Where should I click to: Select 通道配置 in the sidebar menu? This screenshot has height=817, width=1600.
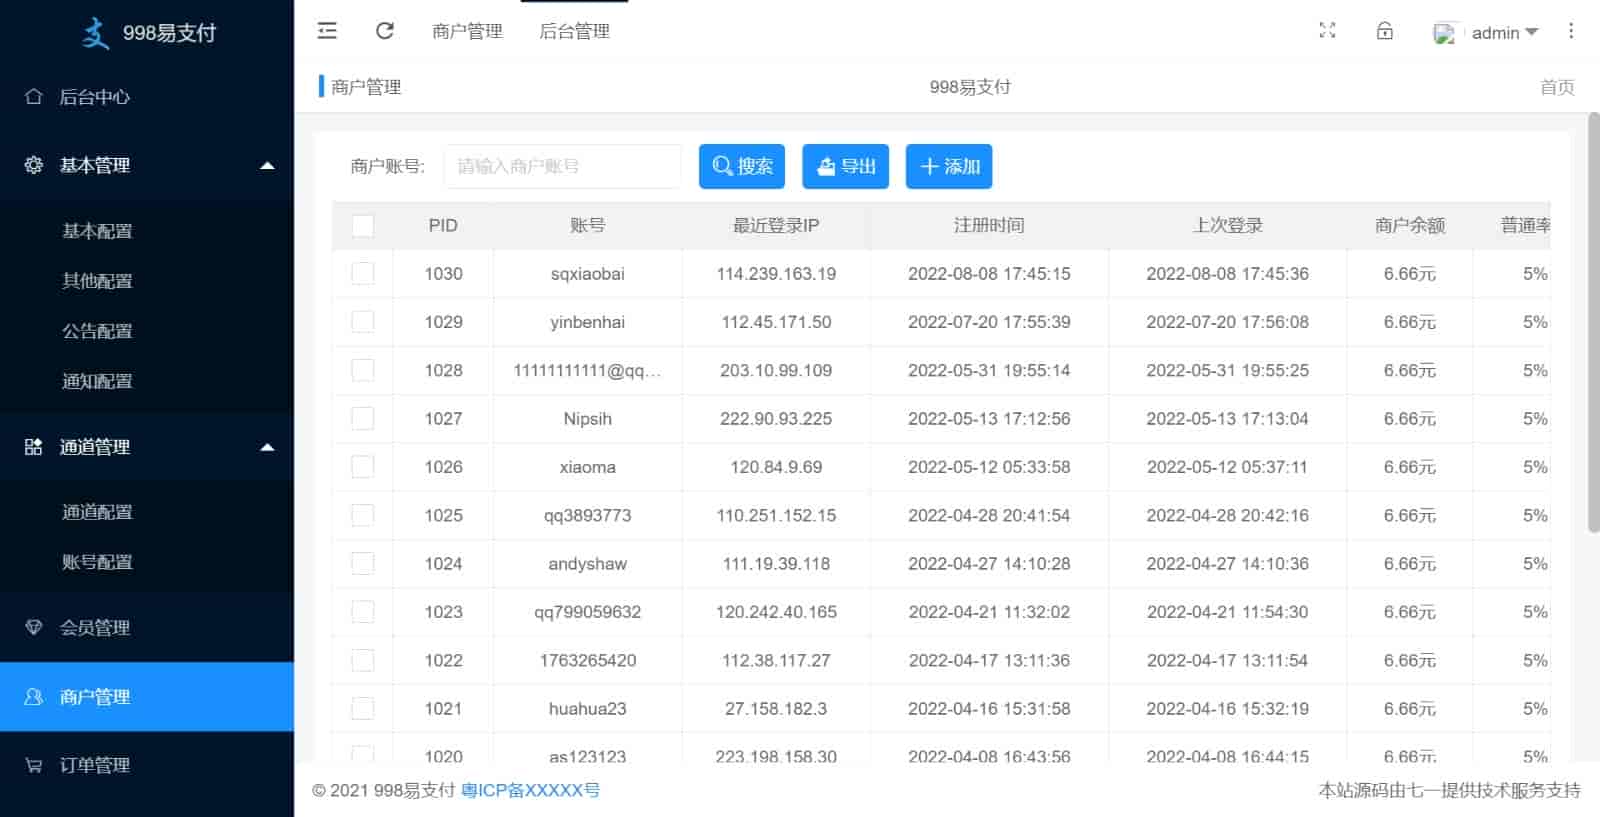[97, 512]
